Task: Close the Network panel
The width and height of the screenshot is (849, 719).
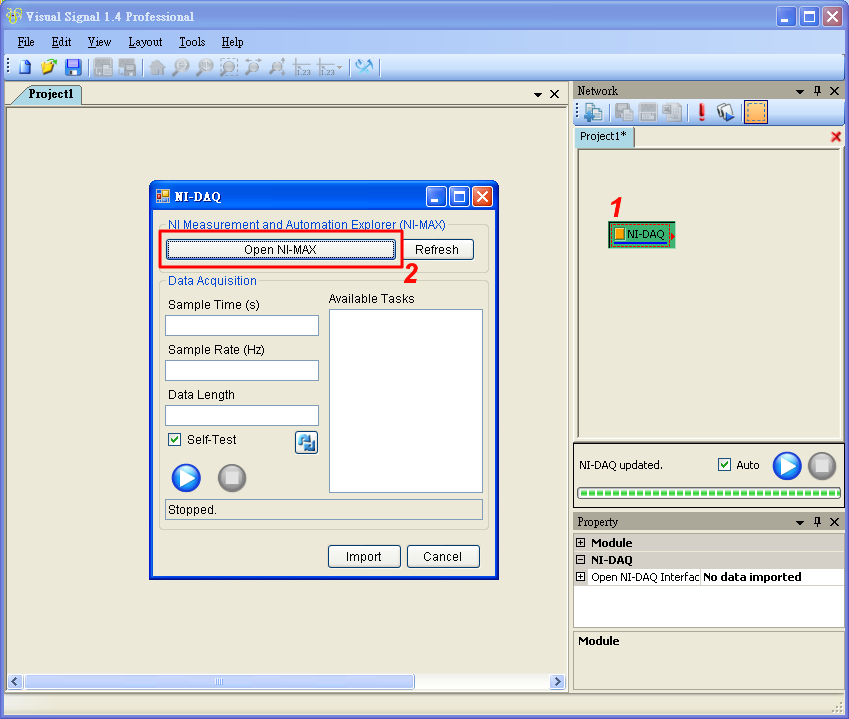Action: [835, 91]
